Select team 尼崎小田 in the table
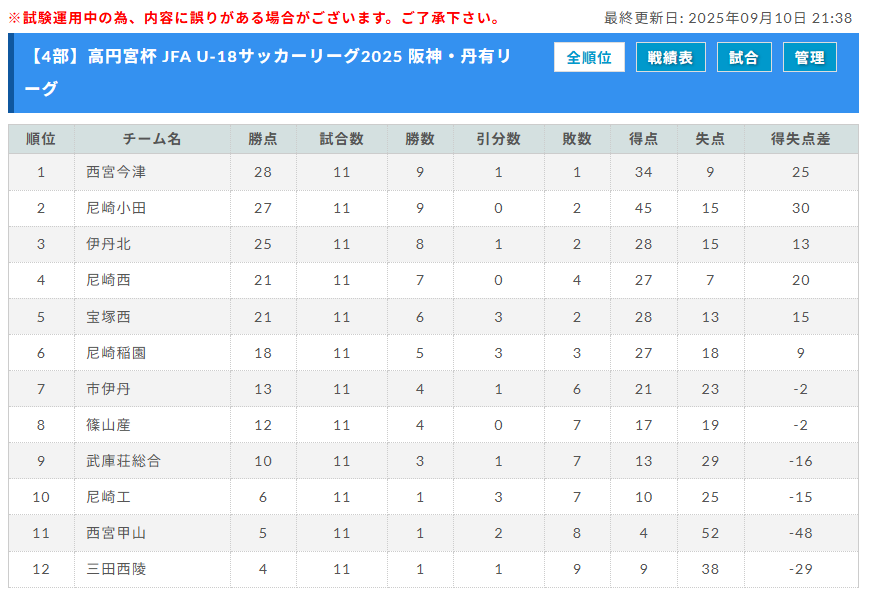Image resolution: width=869 pixels, height=600 pixels. [x=116, y=208]
